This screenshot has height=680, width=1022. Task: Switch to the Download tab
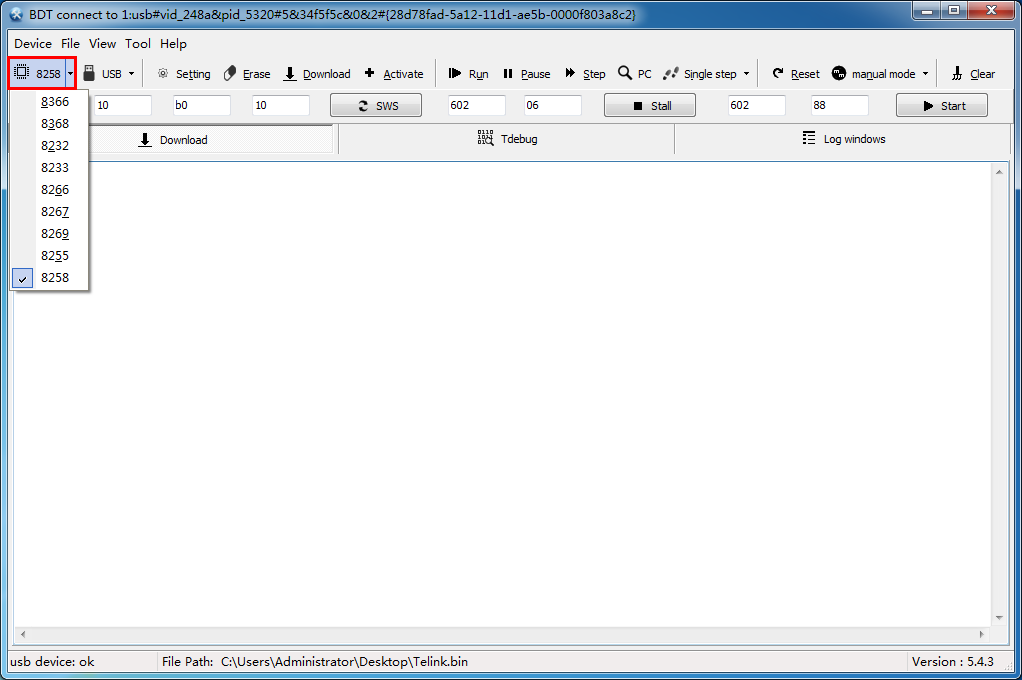coord(173,140)
